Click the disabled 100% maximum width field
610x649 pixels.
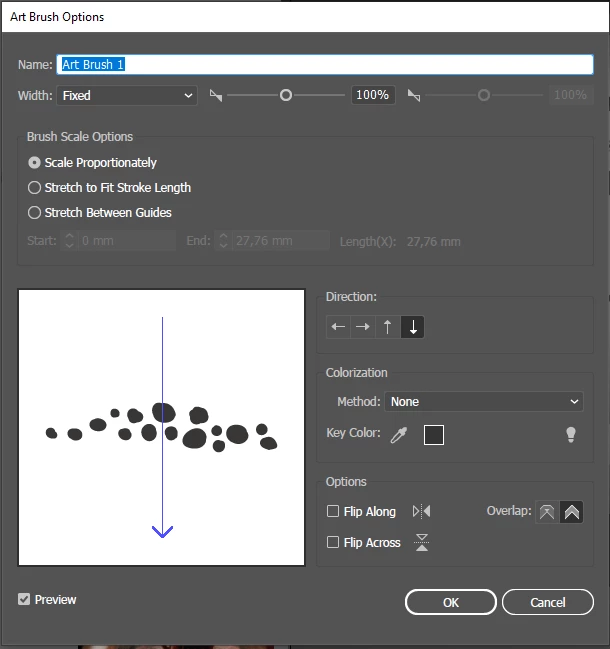(x=571, y=95)
